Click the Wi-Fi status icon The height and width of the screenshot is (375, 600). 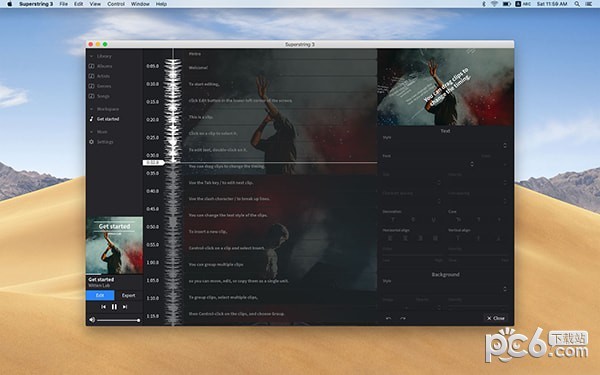click(x=494, y=4)
